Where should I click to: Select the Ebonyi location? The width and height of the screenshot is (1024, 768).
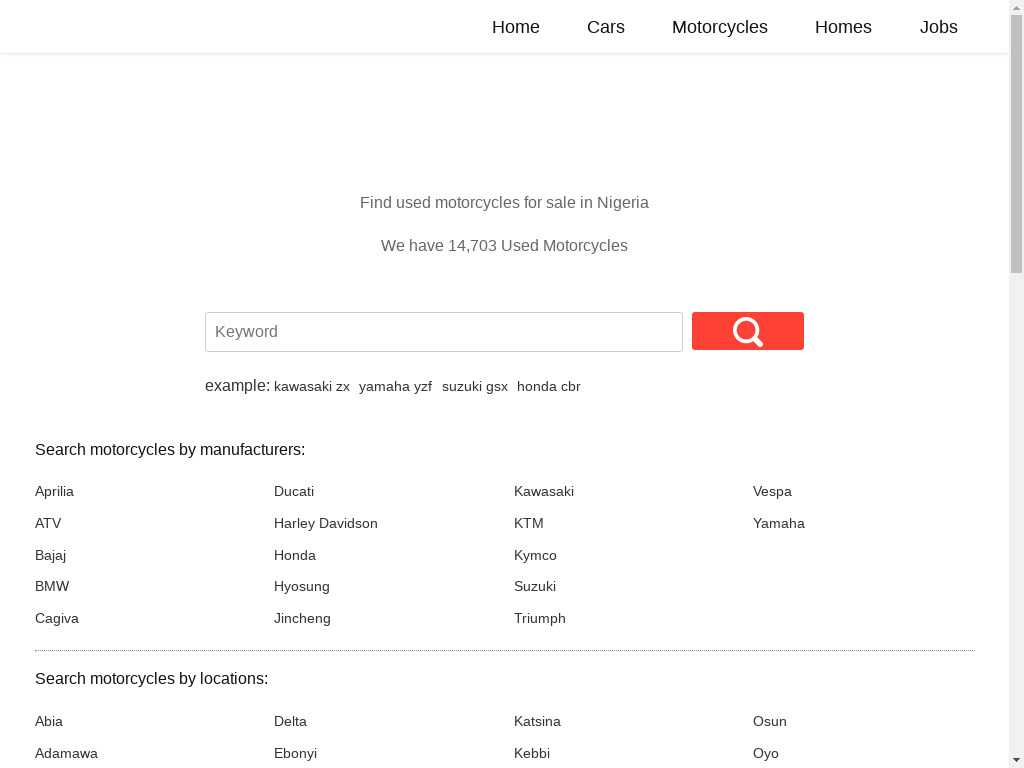pos(295,754)
